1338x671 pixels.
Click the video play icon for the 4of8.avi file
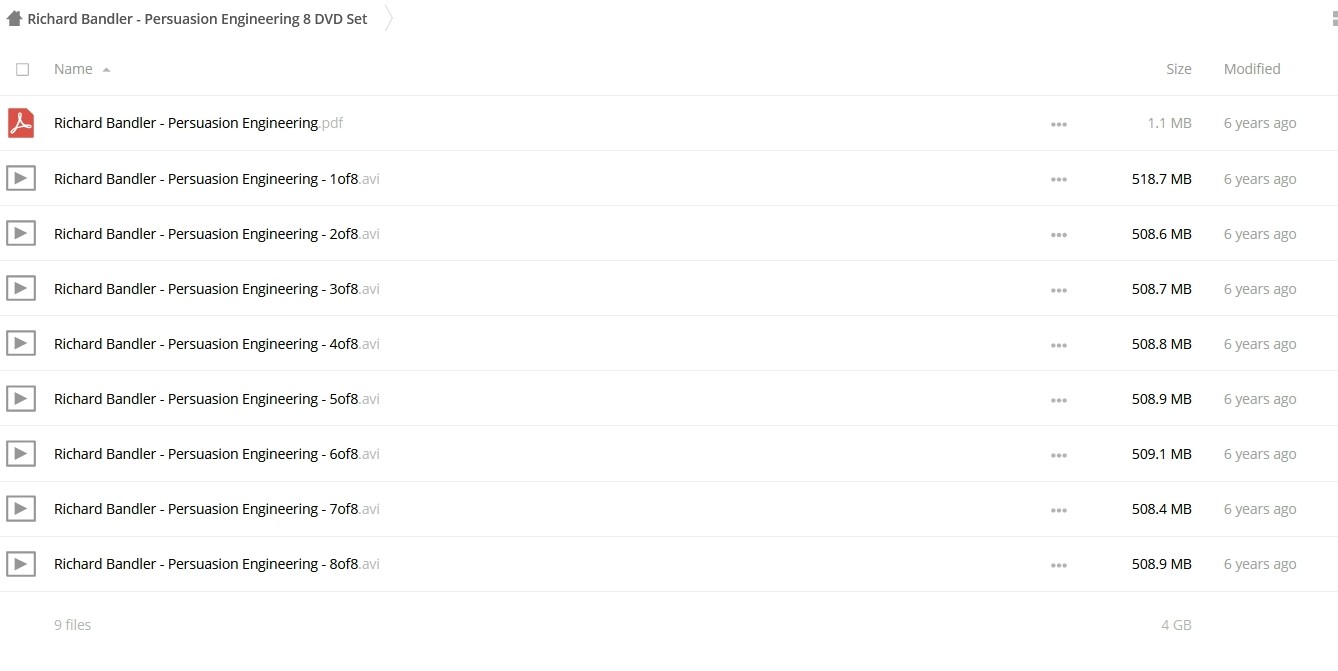(21, 344)
